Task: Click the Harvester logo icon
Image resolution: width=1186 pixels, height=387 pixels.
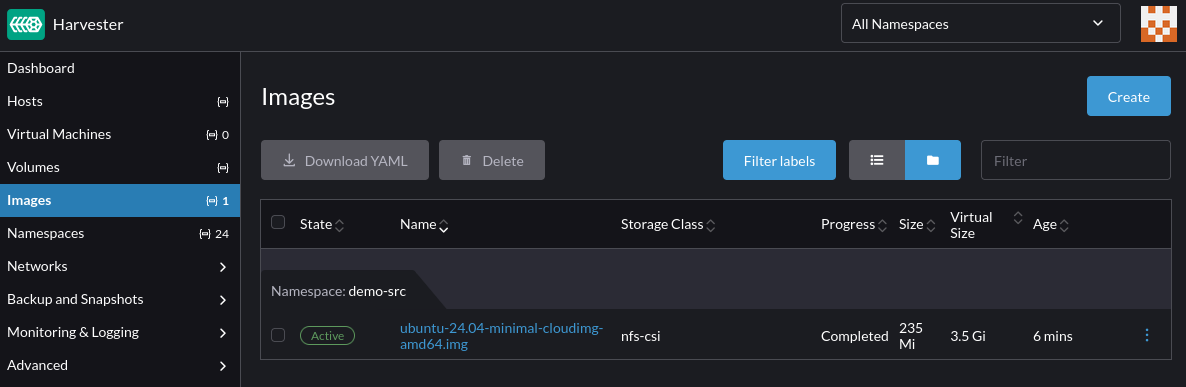Action: coord(26,24)
